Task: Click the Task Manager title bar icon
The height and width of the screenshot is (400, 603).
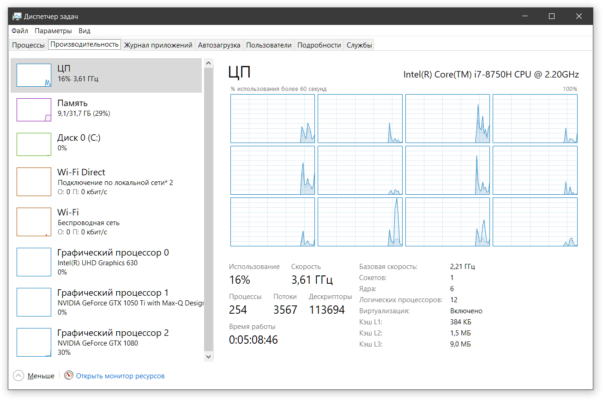Action: coord(17,16)
